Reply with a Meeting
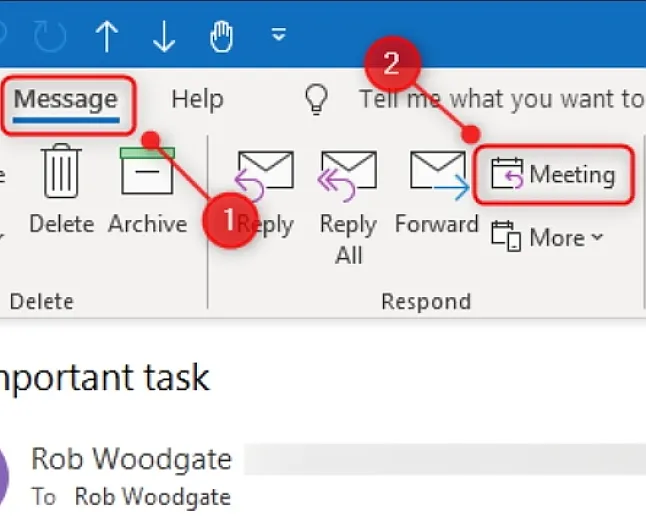Viewport: 646px width, 522px height. tap(553, 175)
